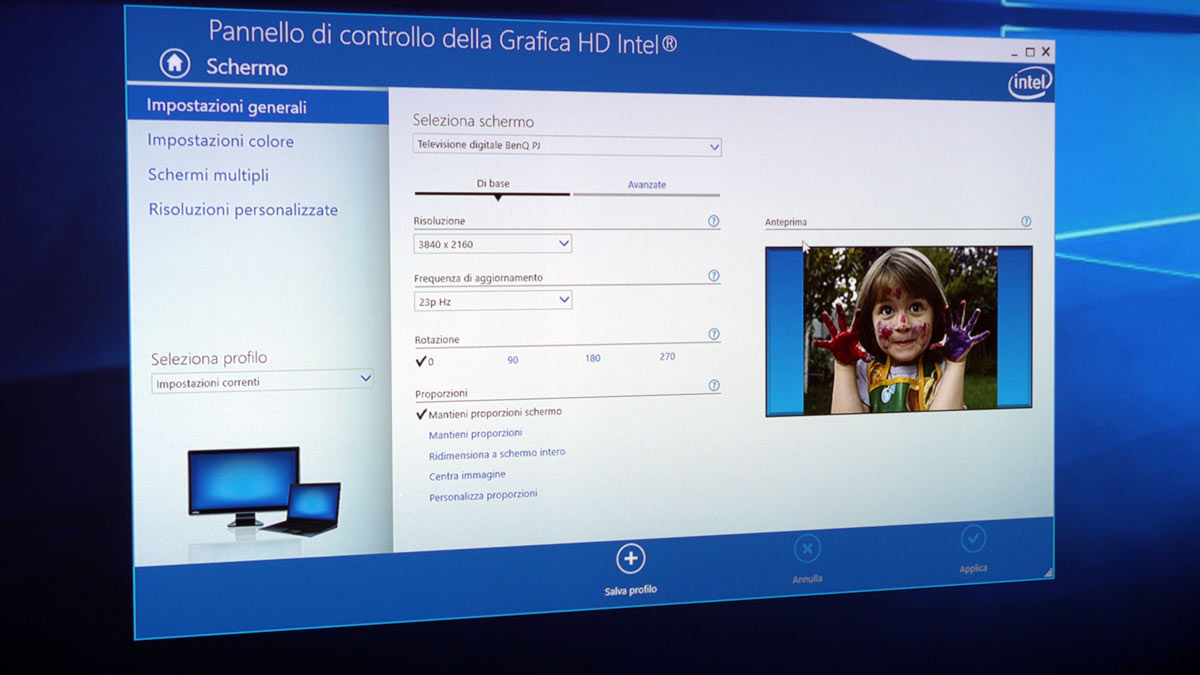Switch to the Di base tab
Screen dimensions: 1200x675
(492, 184)
